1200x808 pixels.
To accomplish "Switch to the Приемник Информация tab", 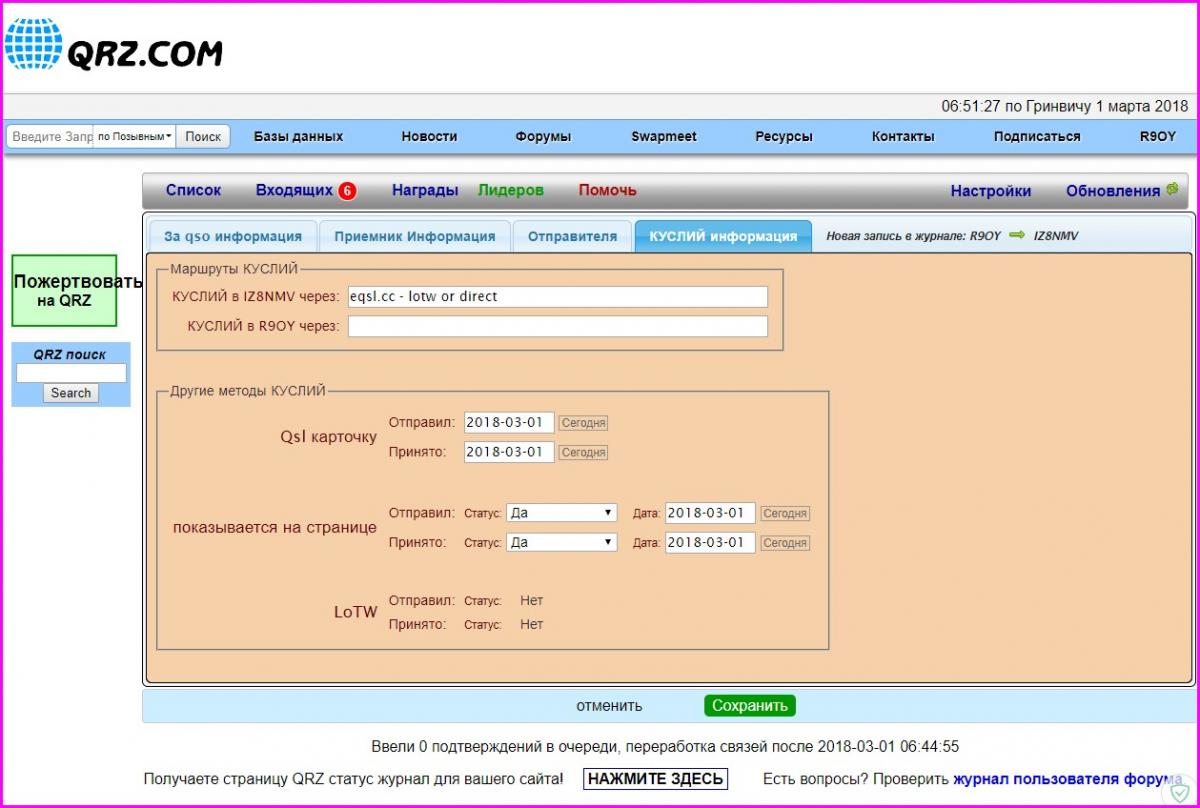I will pyautogui.click(x=414, y=237).
